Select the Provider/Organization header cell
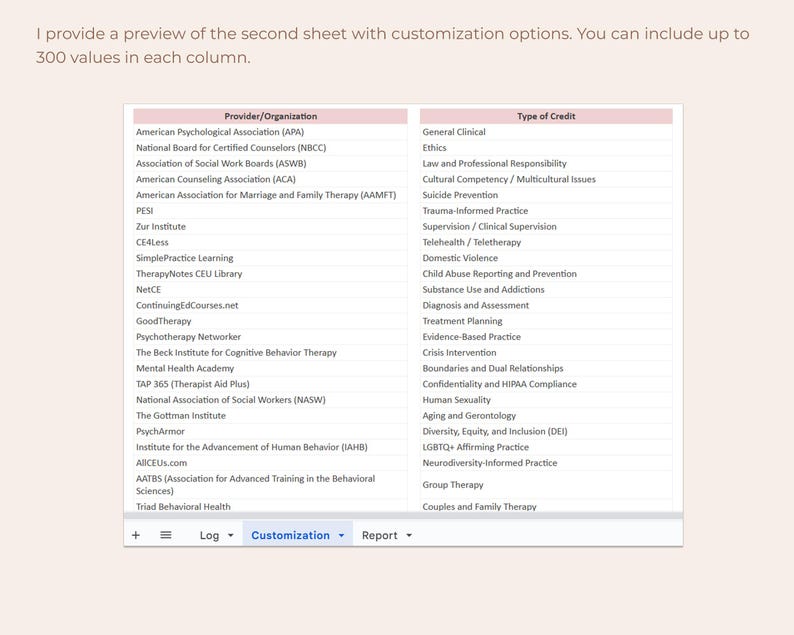 [270, 116]
